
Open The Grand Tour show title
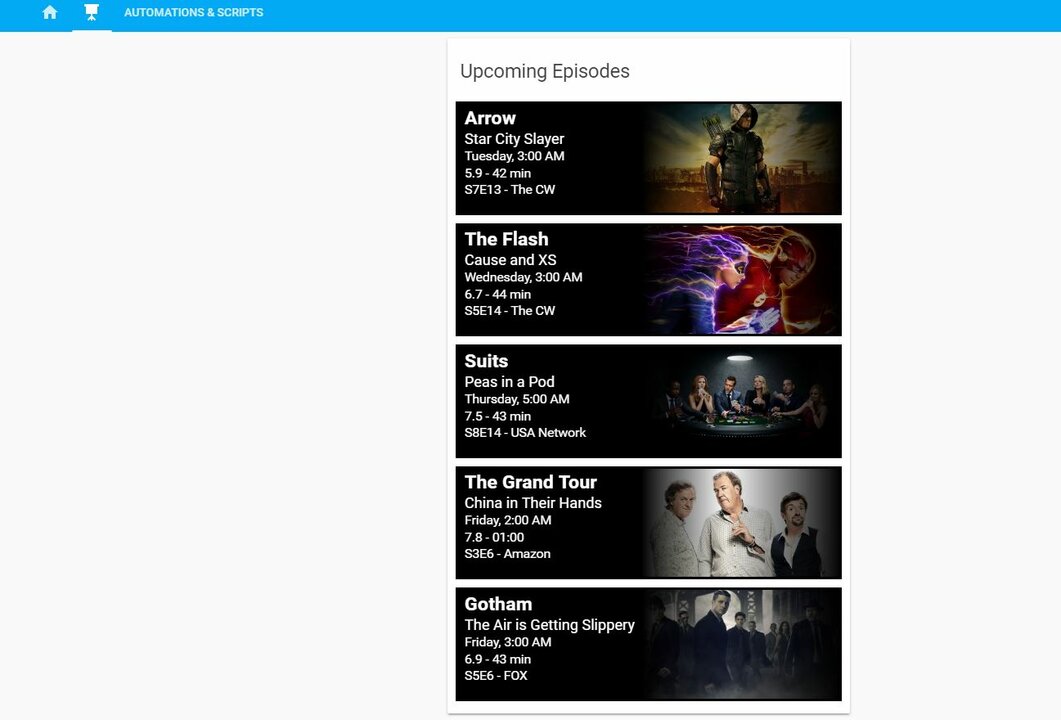[530, 482]
